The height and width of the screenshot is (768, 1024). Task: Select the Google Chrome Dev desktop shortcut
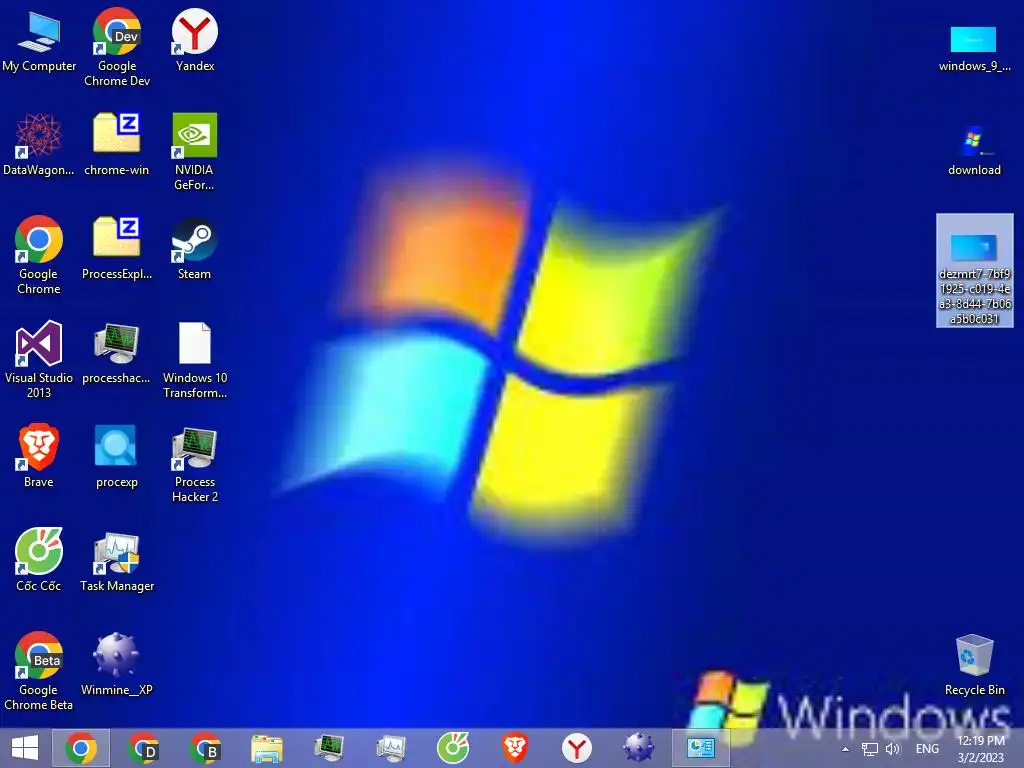tap(117, 47)
